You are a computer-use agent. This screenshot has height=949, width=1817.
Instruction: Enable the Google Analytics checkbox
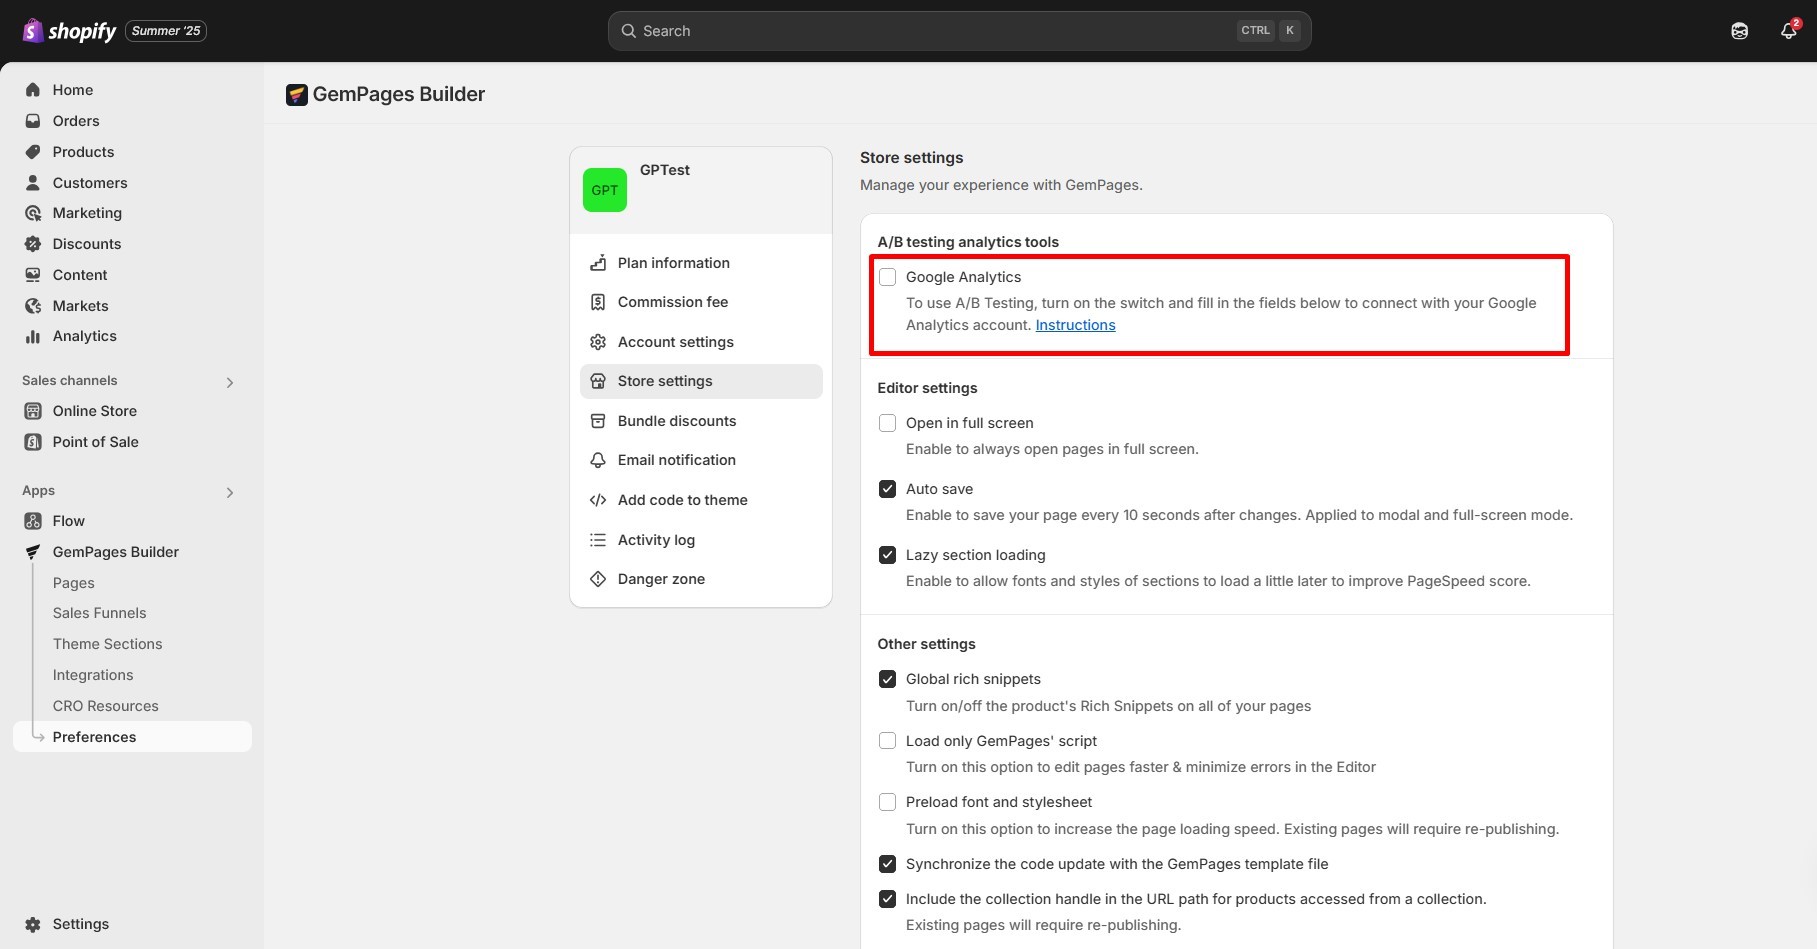(x=887, y=277)
